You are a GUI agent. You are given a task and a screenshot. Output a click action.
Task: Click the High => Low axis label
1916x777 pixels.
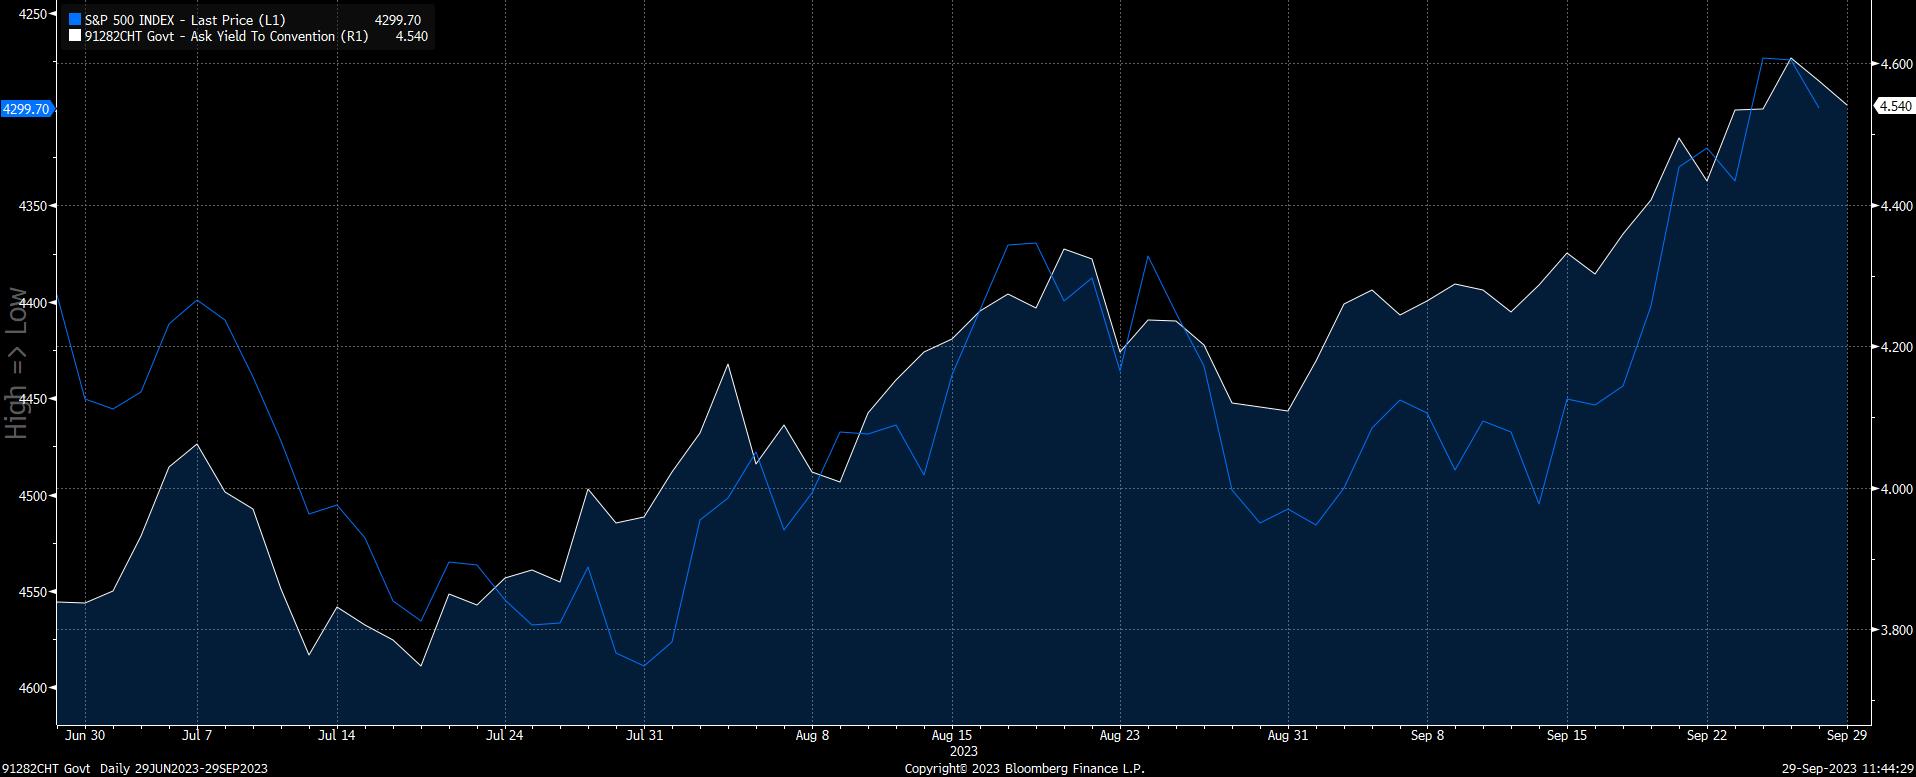[17, 363]
